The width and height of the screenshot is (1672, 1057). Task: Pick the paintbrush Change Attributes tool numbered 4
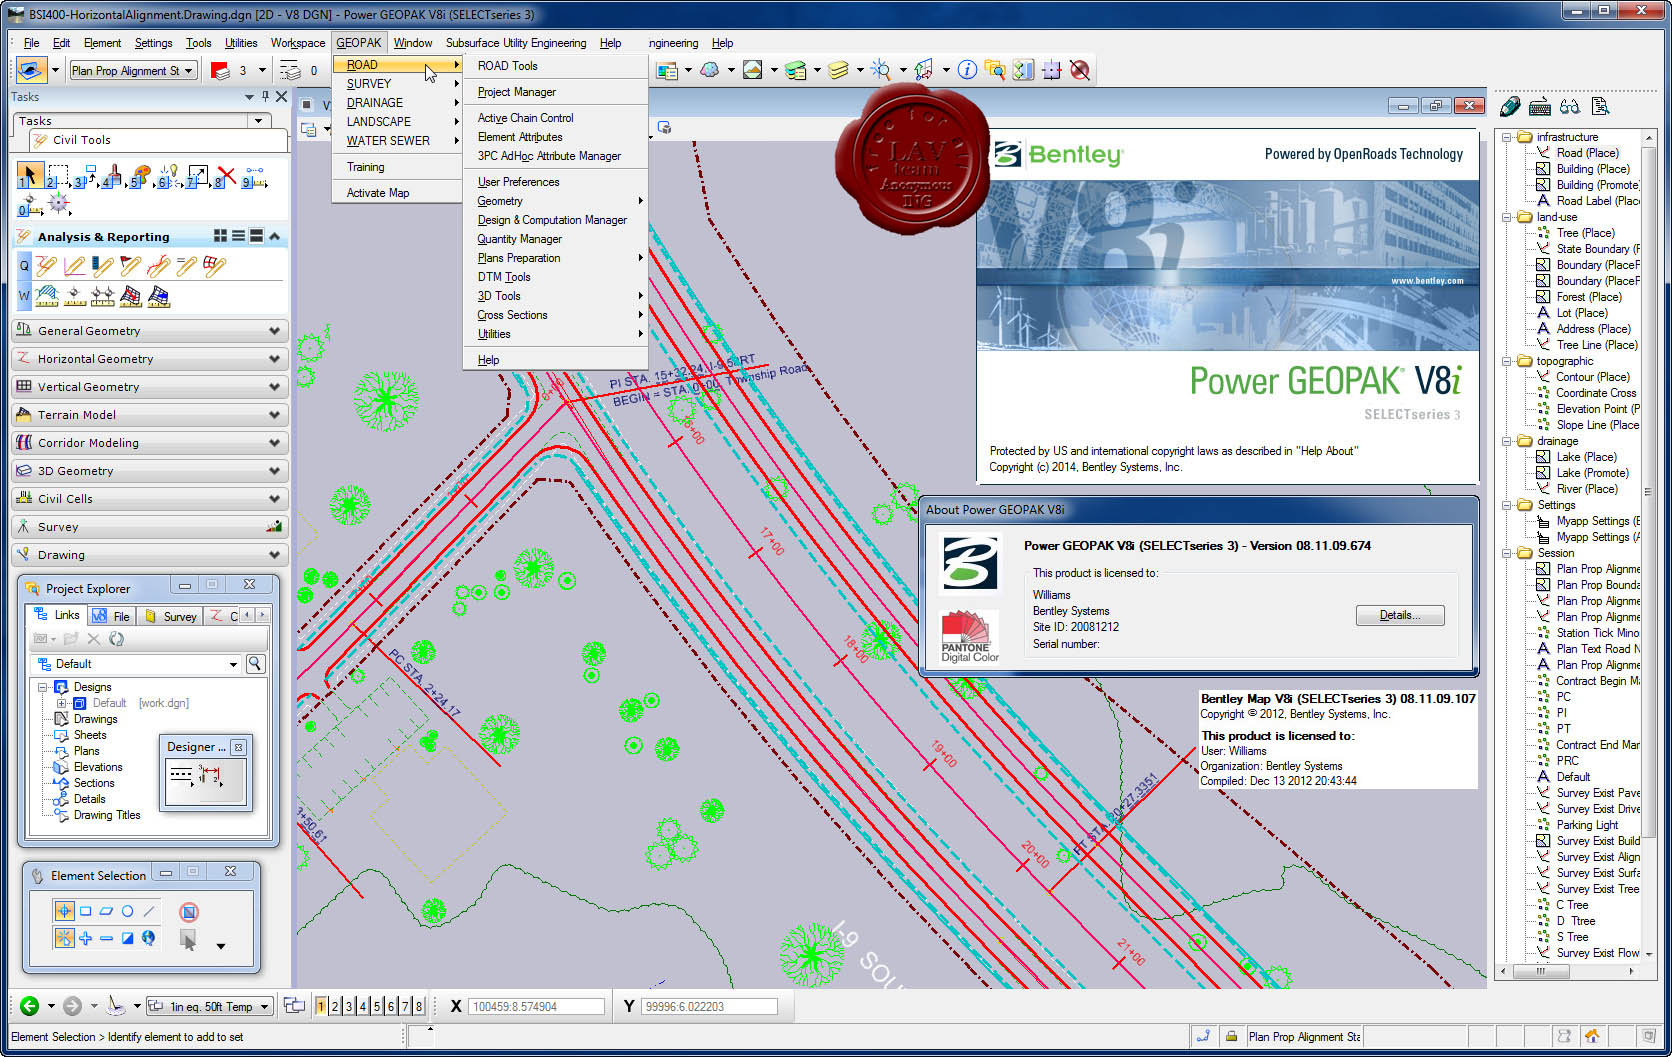(x=113, y=176)
